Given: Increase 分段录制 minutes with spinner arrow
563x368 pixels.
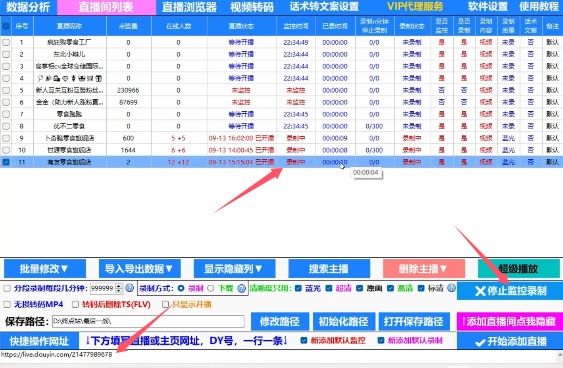Looking at the screenshot, I should 119,286.
